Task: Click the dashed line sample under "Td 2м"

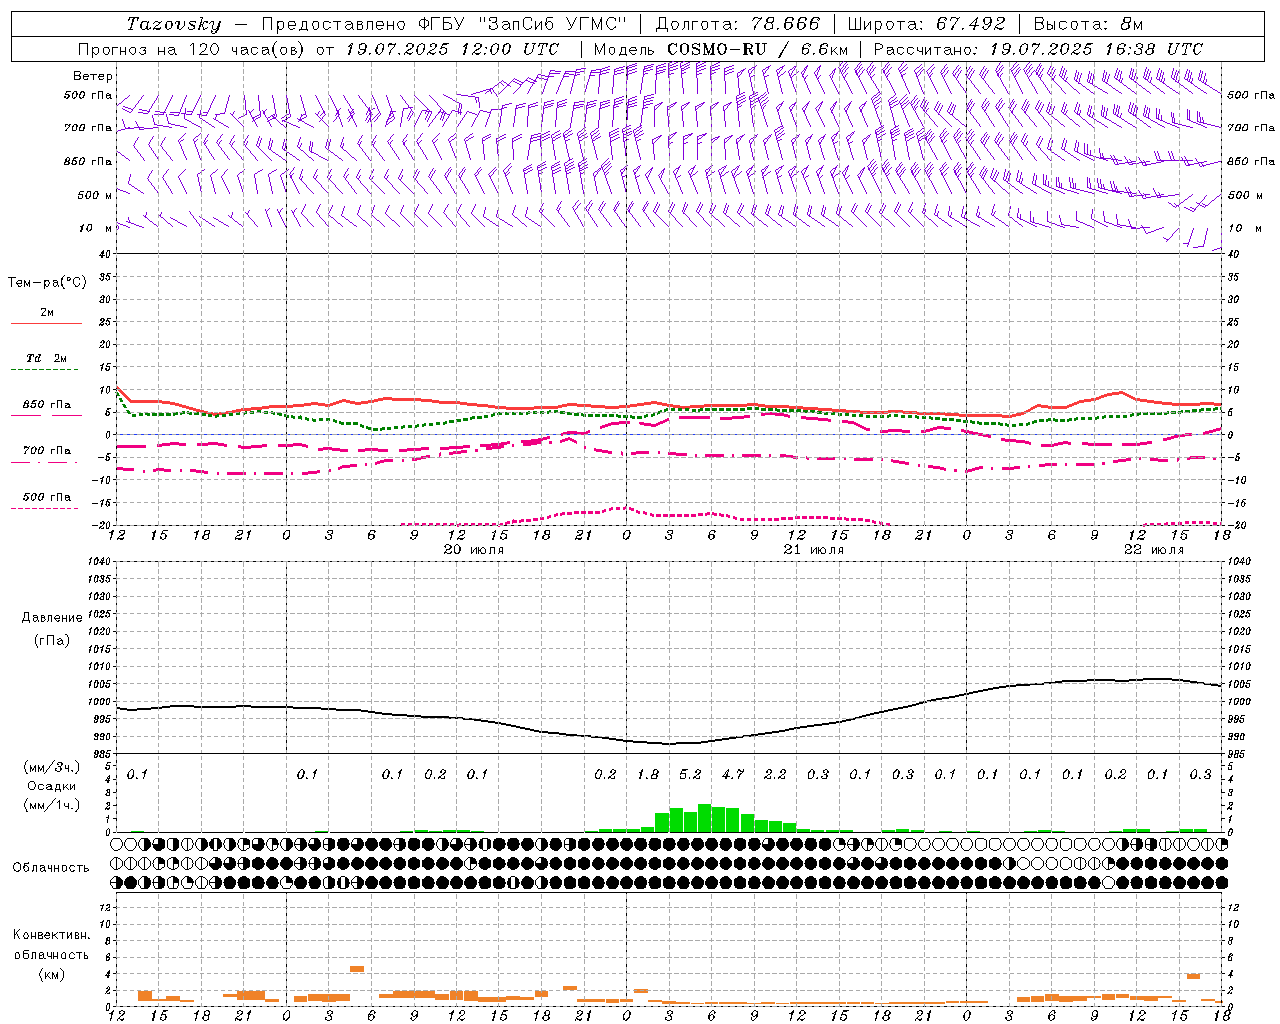Action: [44, 370]
